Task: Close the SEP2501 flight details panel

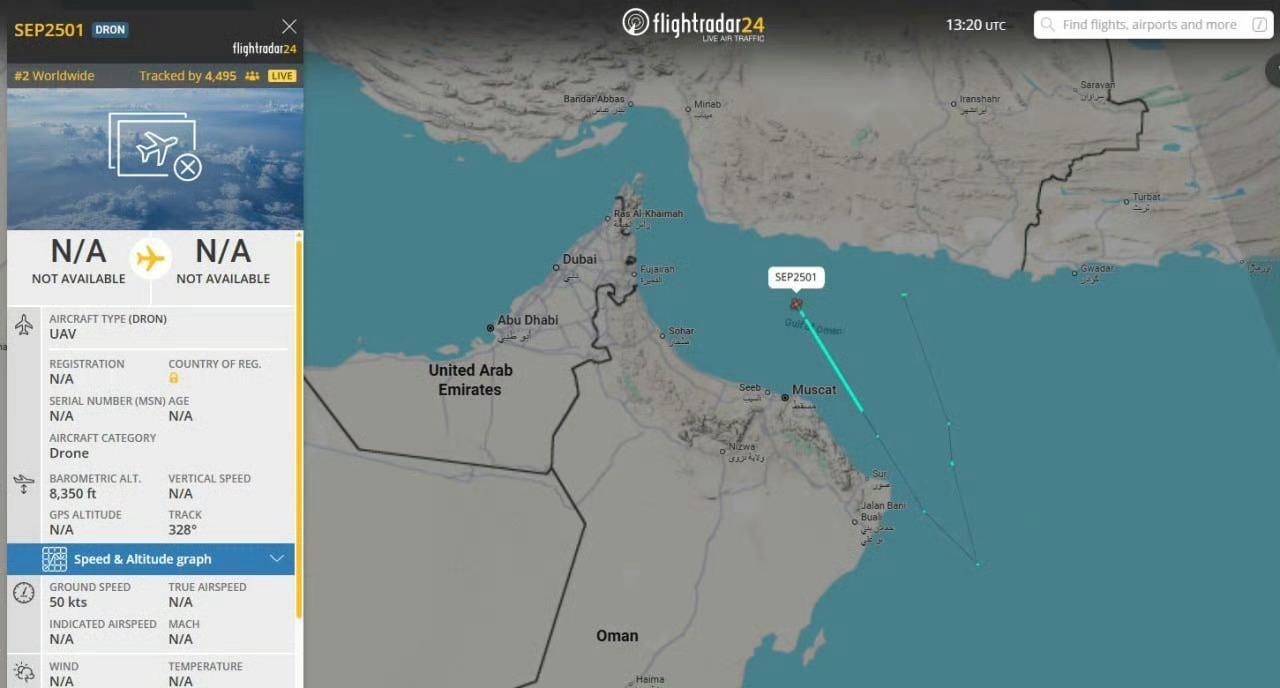Action: click(x=289, y=26)
